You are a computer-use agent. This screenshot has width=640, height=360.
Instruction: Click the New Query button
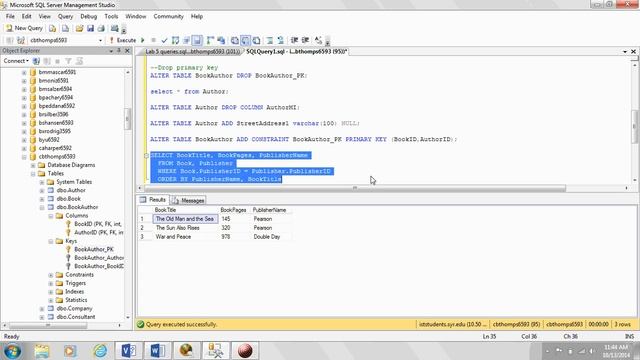click(x=24, y=28)
